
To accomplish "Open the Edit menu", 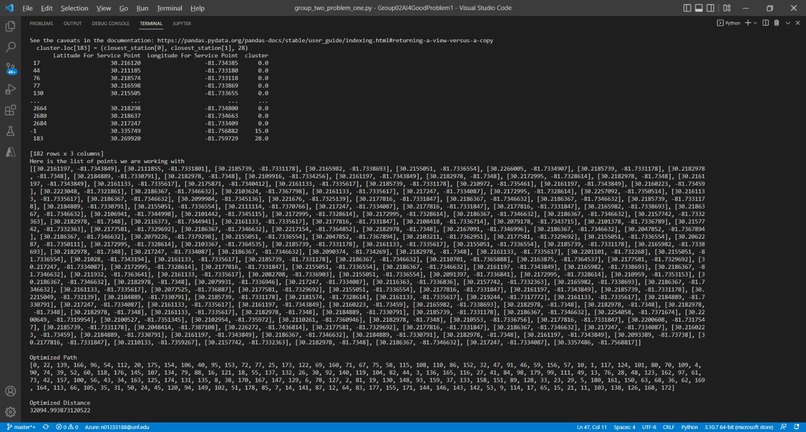I will [x=46, y=8].
